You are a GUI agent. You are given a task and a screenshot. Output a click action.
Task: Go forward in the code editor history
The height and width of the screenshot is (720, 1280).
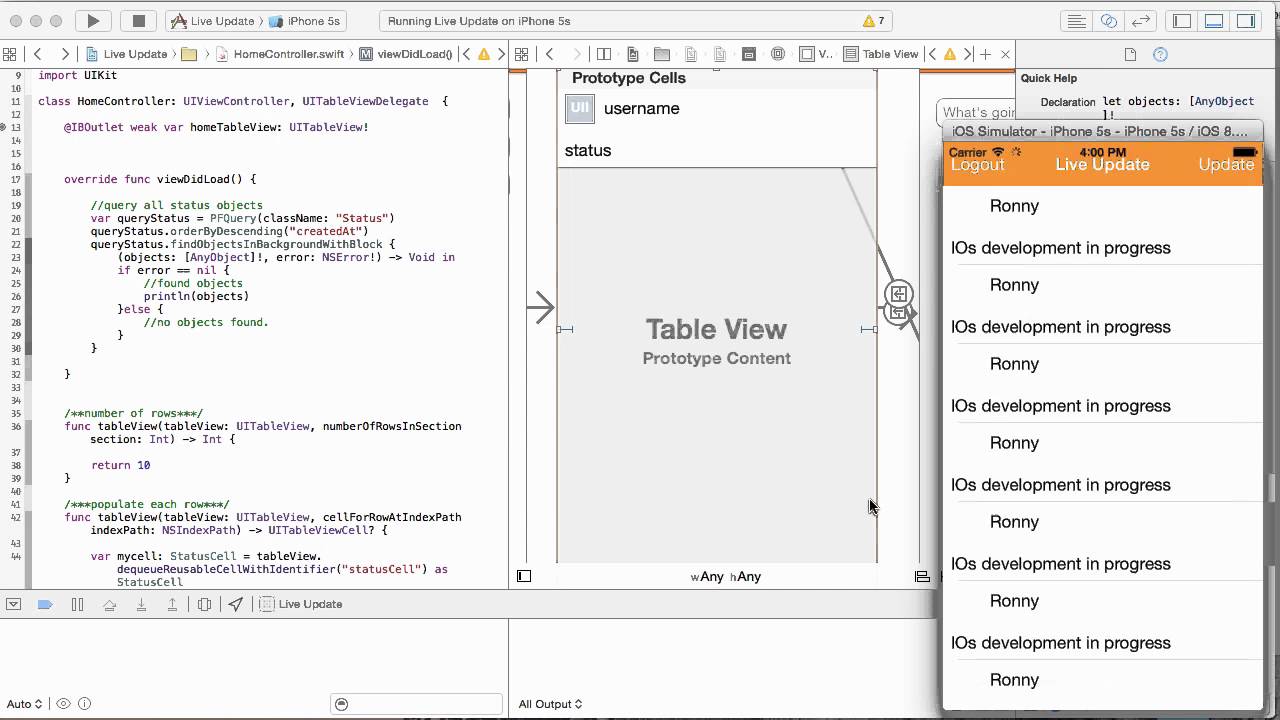click(x=64, y=54)
